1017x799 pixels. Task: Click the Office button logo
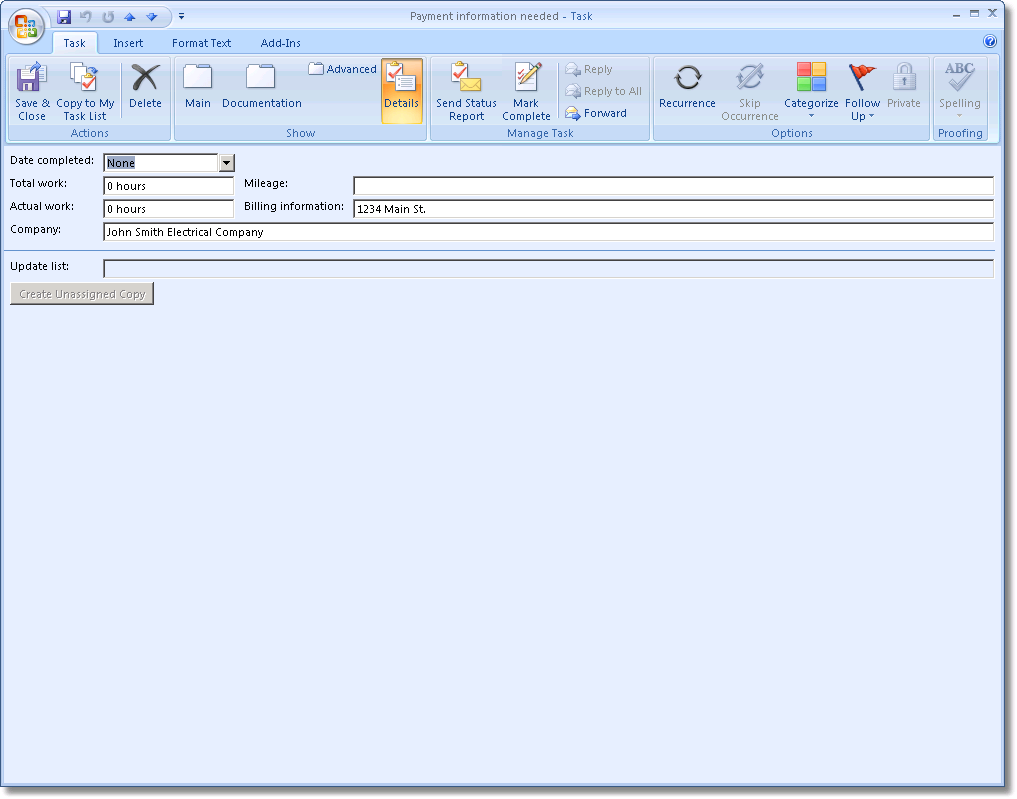(x=26, y=25)
